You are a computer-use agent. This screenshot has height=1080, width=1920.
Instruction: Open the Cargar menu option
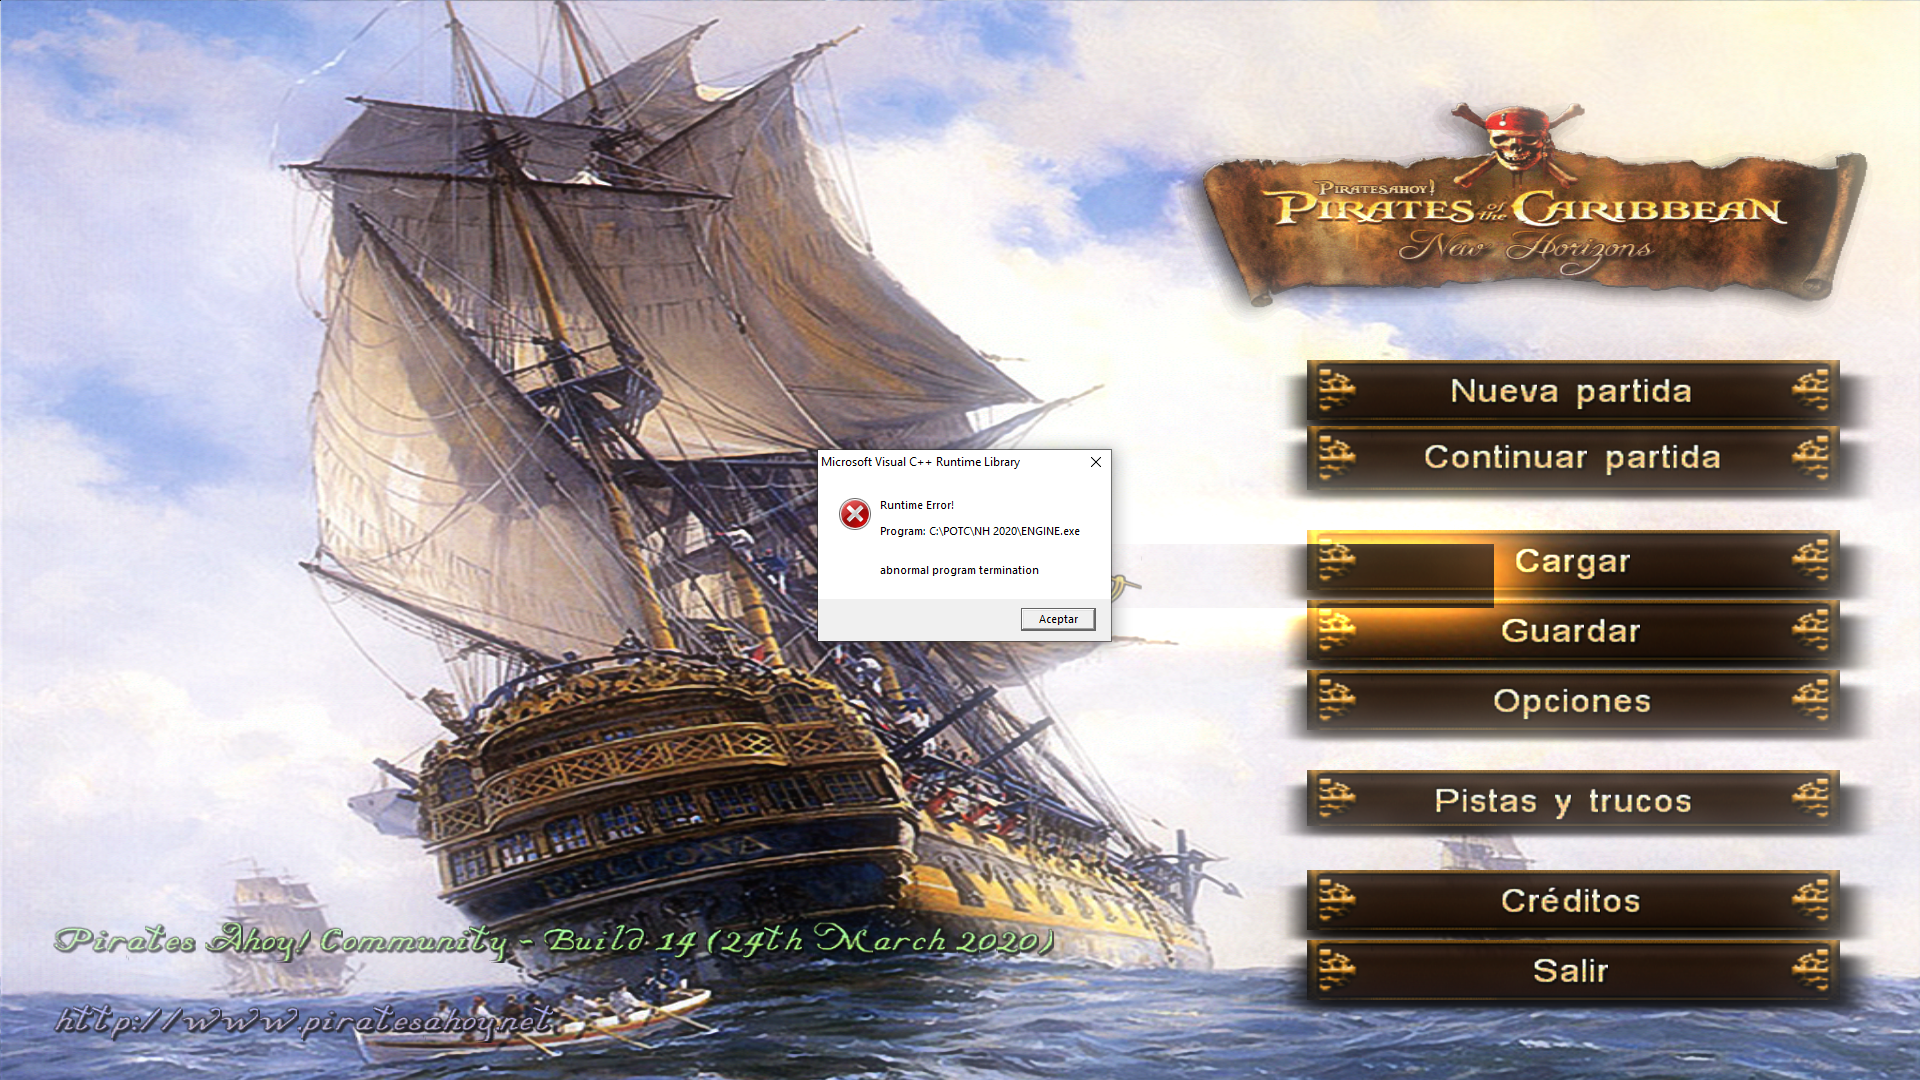tap(1572, 562)
